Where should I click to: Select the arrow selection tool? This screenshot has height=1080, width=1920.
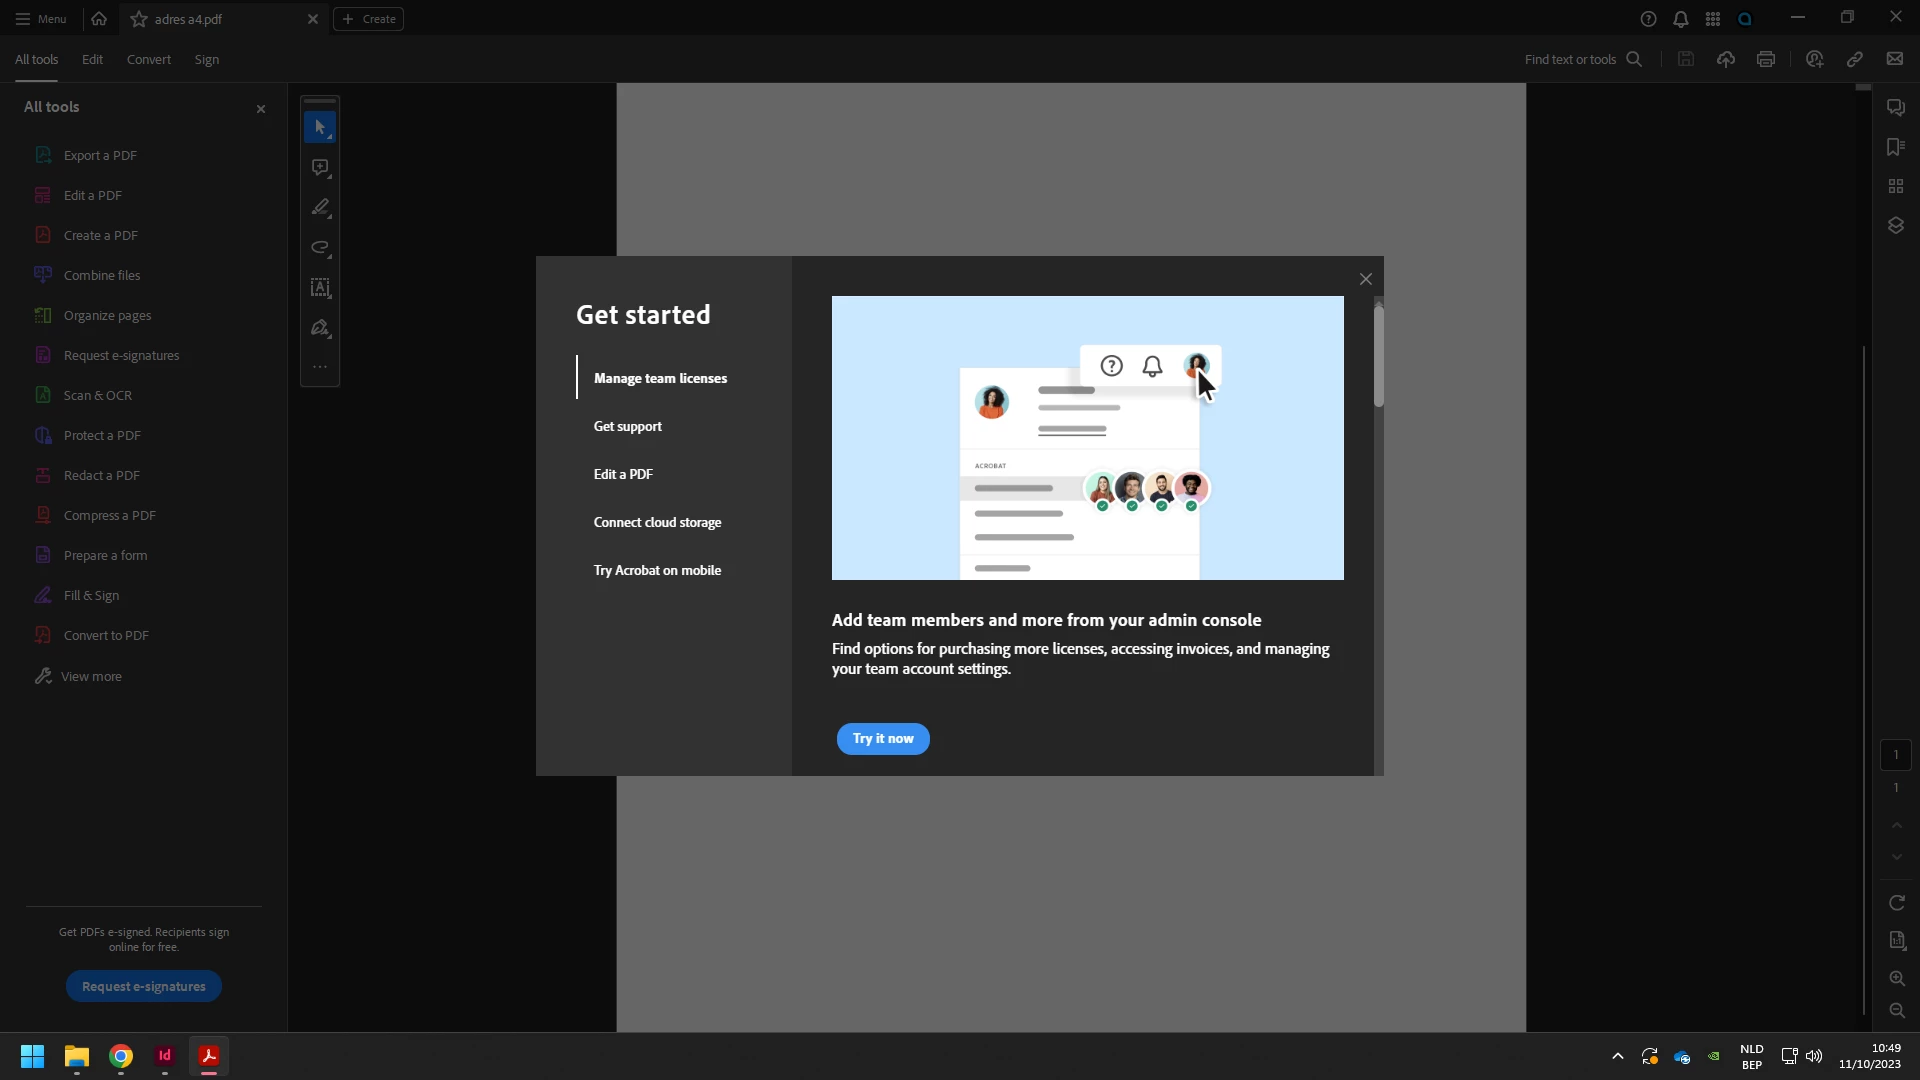pos(320,128)
